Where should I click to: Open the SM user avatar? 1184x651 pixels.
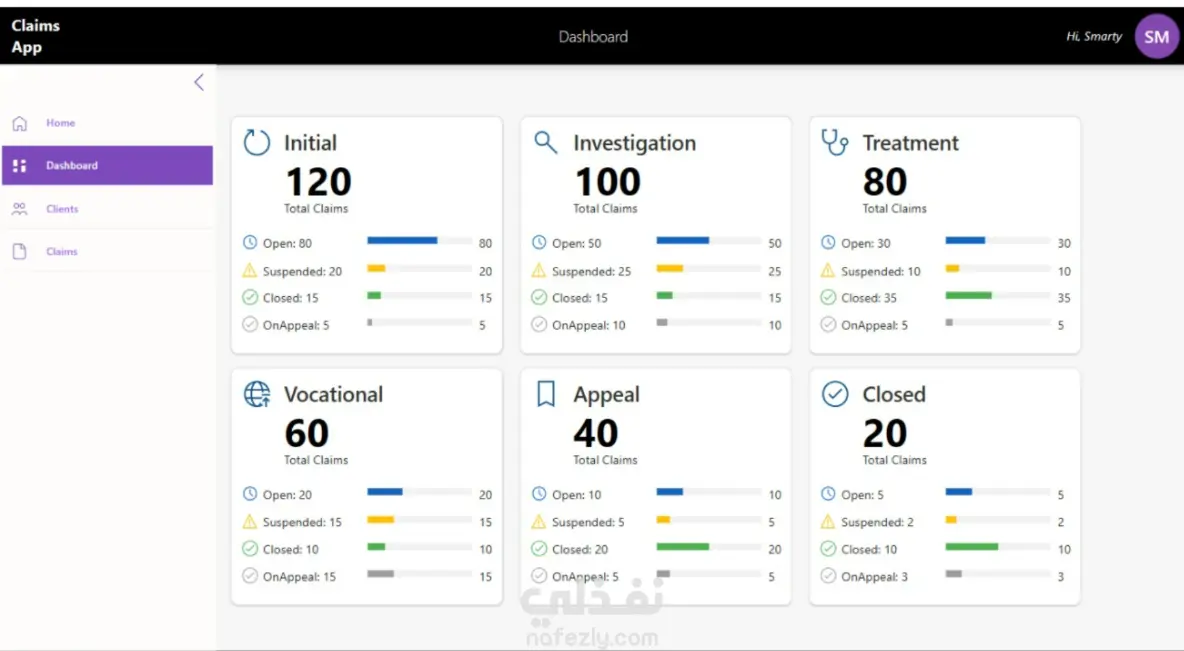pyautogui.click(x=1156, y=36)
